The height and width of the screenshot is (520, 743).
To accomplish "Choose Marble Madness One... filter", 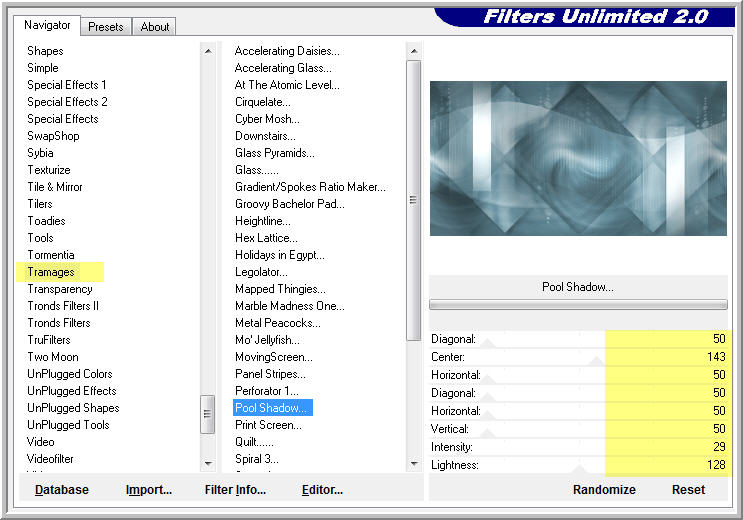I will coord(290,306).
